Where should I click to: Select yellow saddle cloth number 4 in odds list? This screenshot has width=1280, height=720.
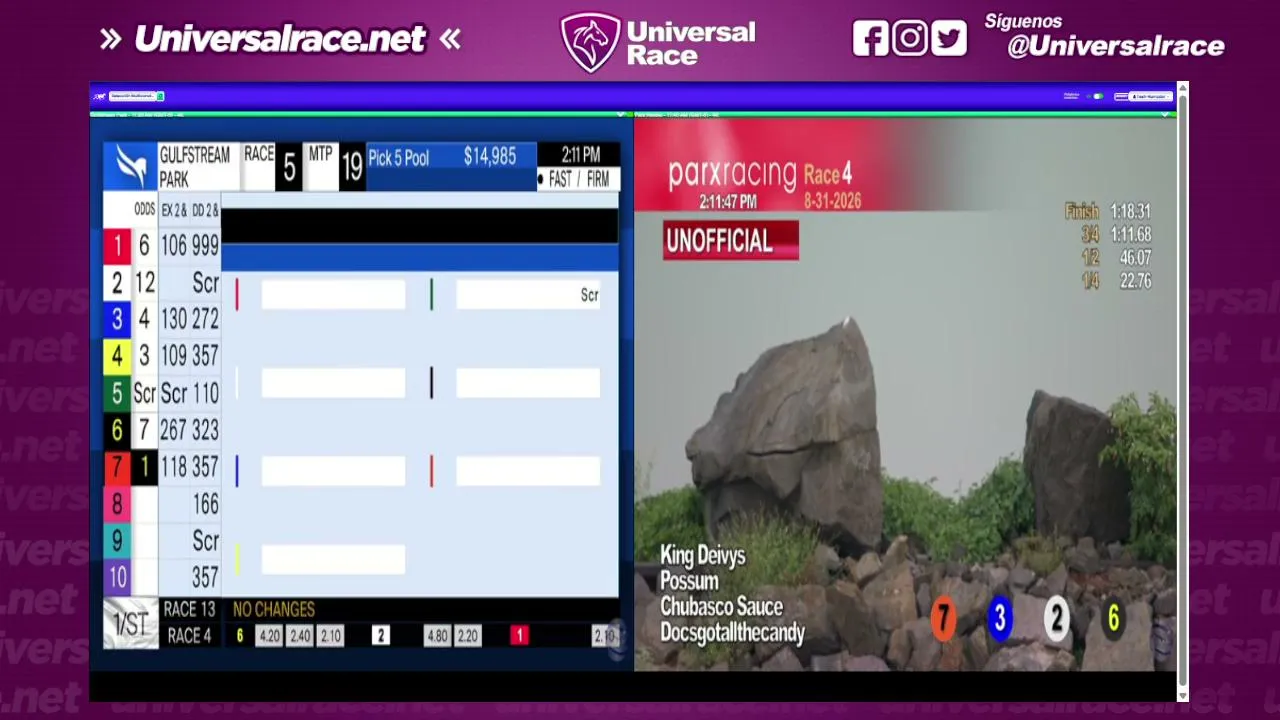point(117,356)
